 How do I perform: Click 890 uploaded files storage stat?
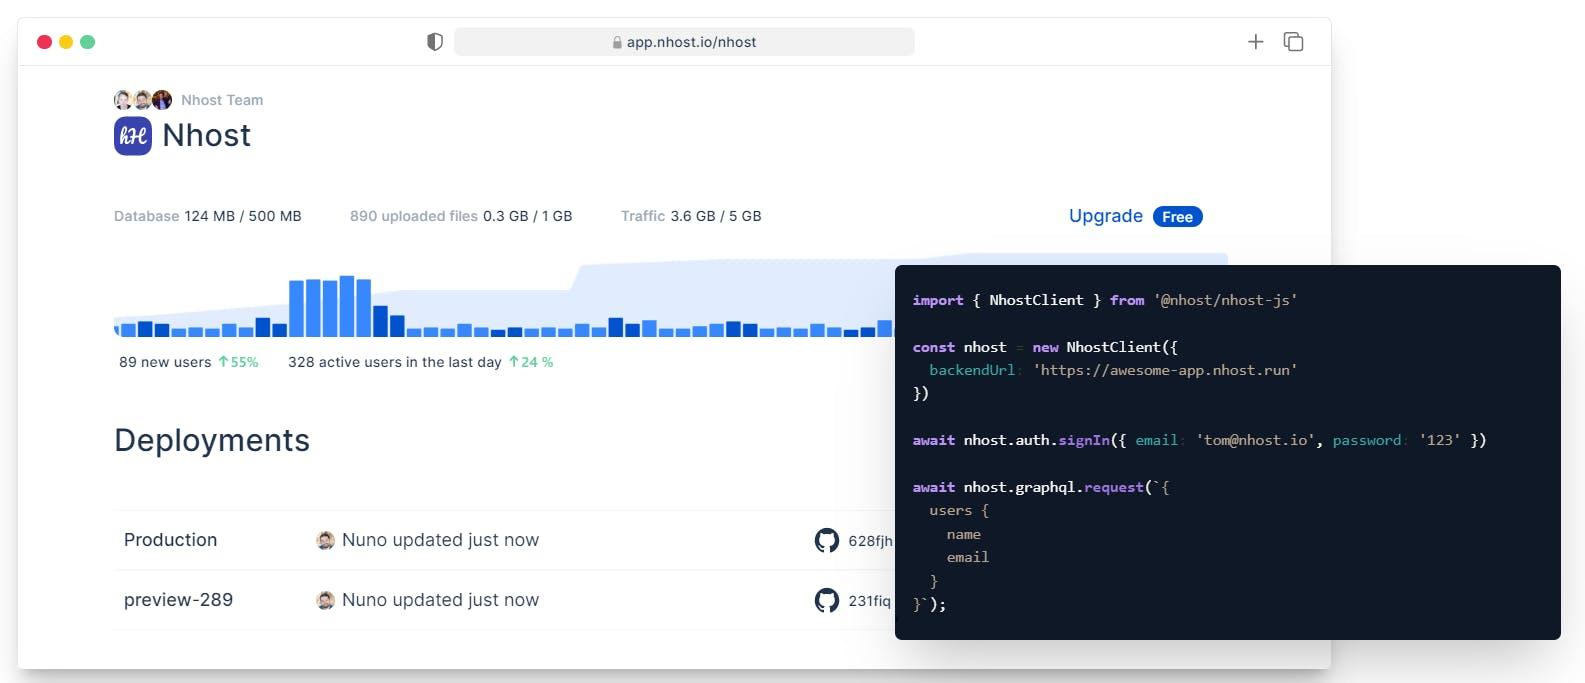tap(461, 216)
